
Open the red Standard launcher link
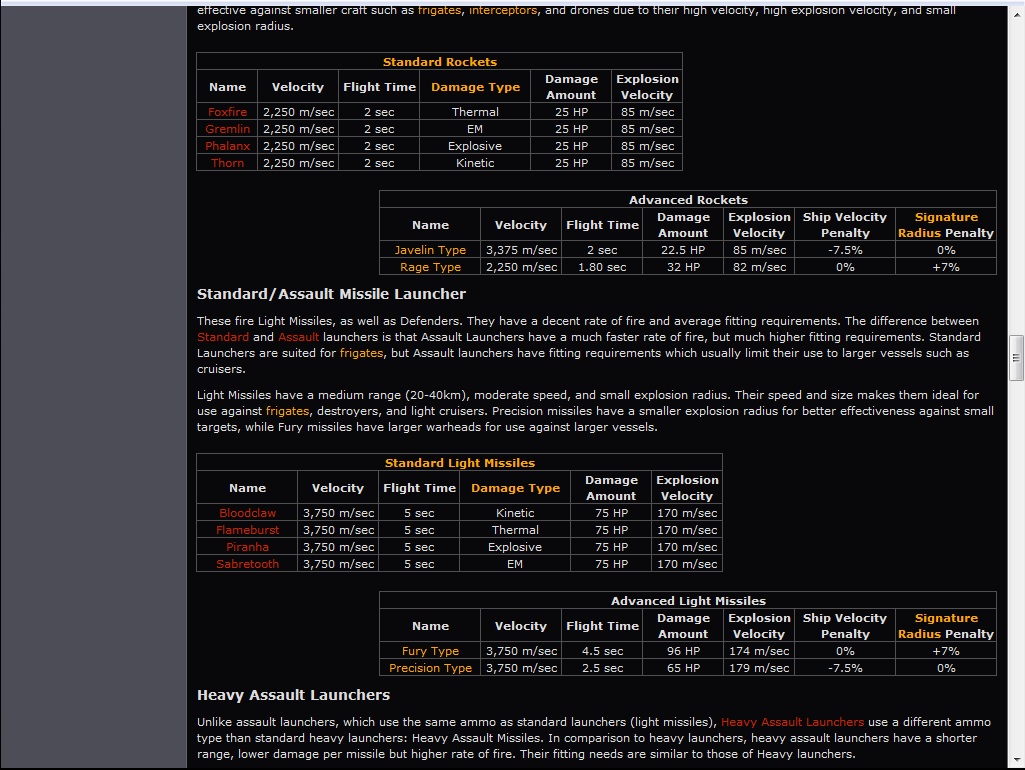click(223, 337)
